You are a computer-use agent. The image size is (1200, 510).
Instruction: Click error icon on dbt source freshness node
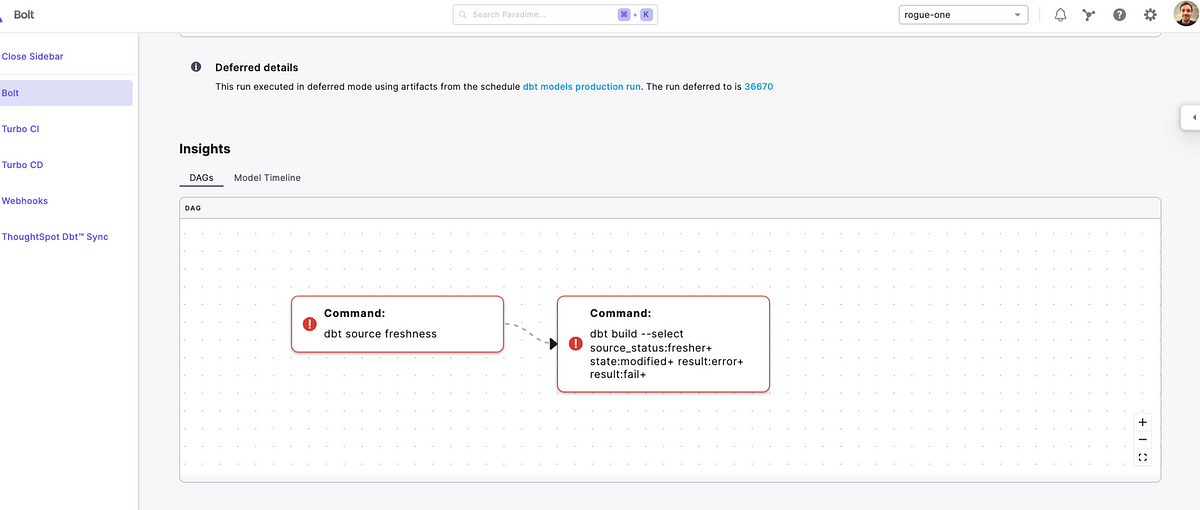click(x=310, y=324)
